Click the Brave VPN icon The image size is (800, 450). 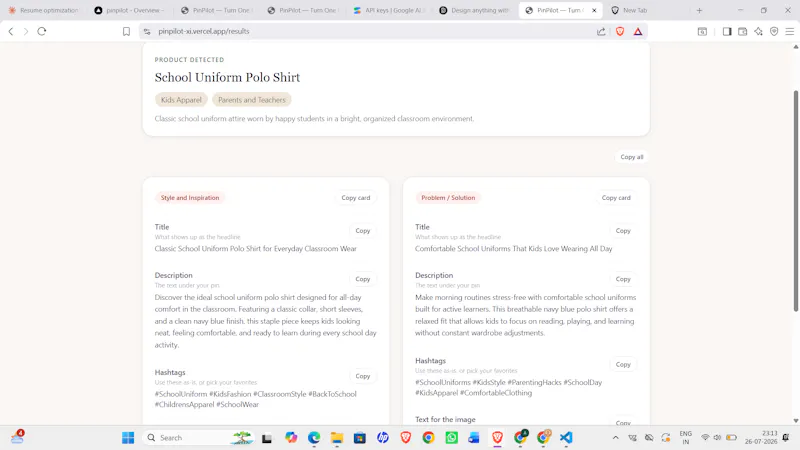774,31
